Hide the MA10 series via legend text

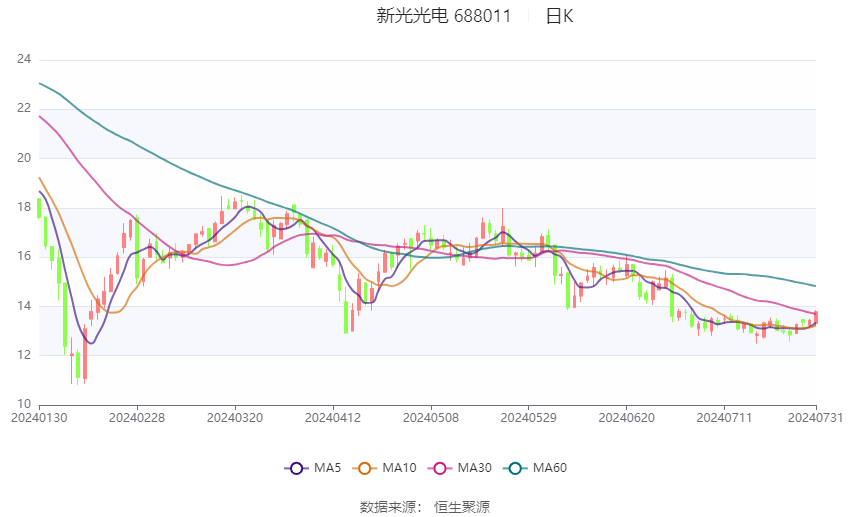399,468
